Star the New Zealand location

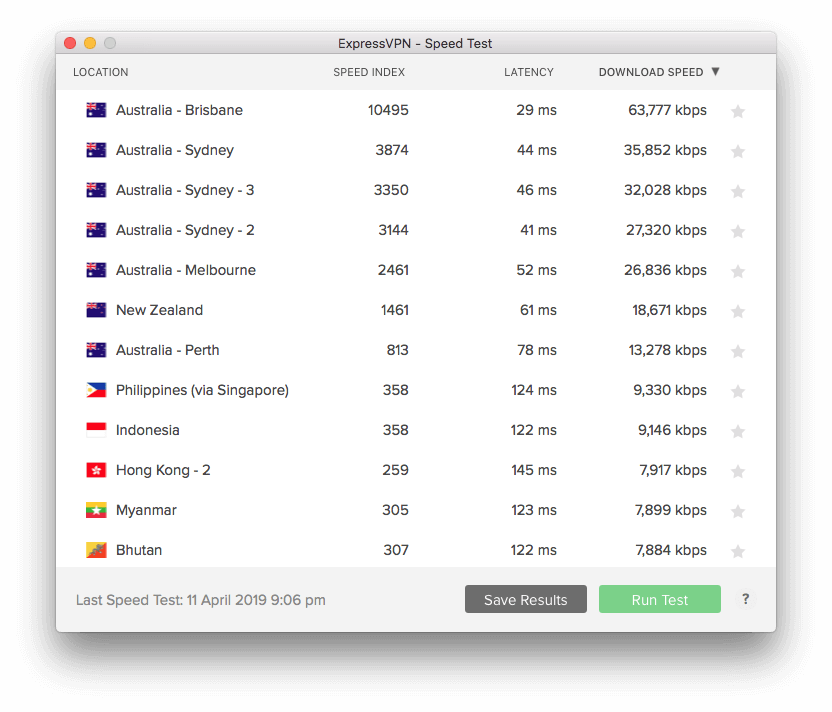(738, 311)
